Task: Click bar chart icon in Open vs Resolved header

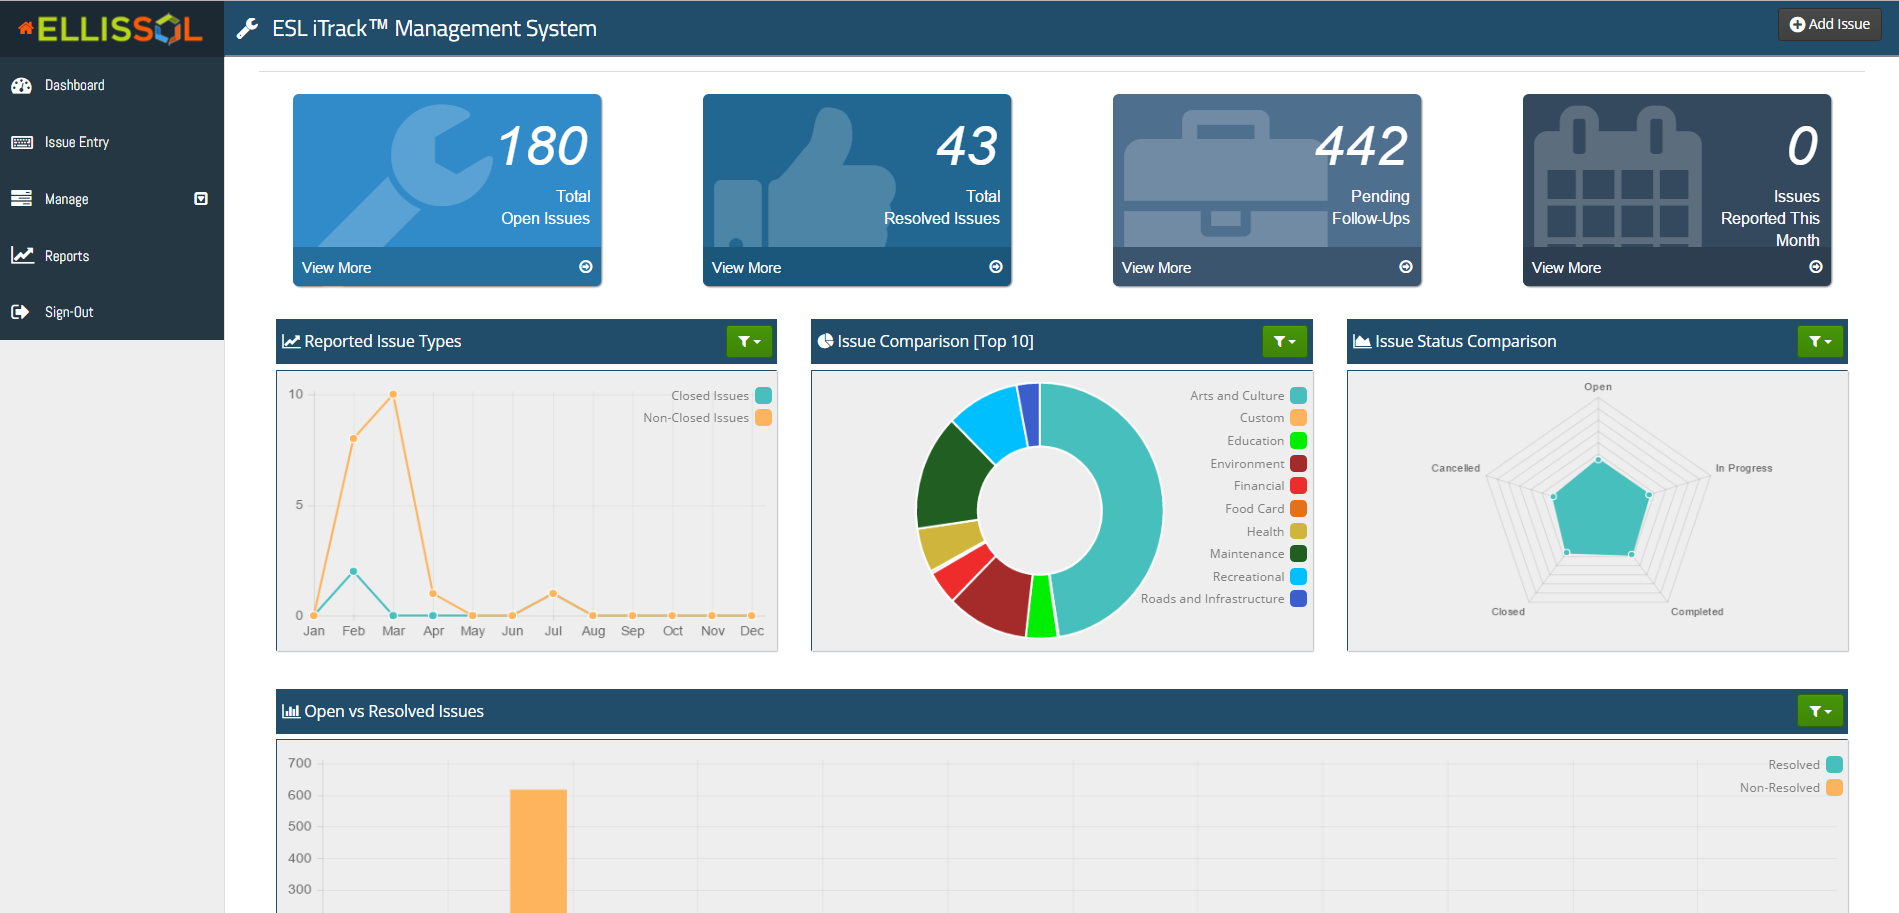Action: (291, 711)
